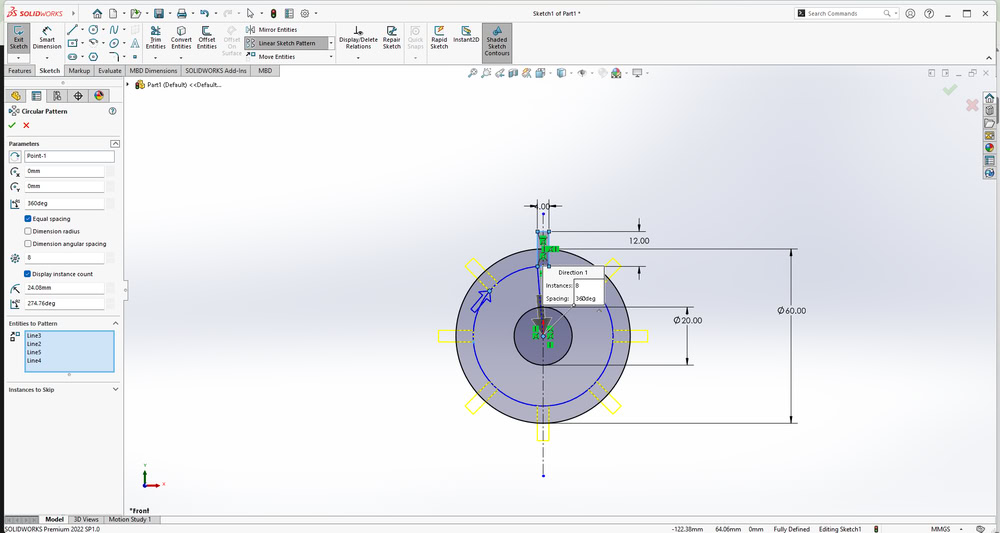
Task: Open Display/Delete Relations tool
Action: click(x=358, y=38)
